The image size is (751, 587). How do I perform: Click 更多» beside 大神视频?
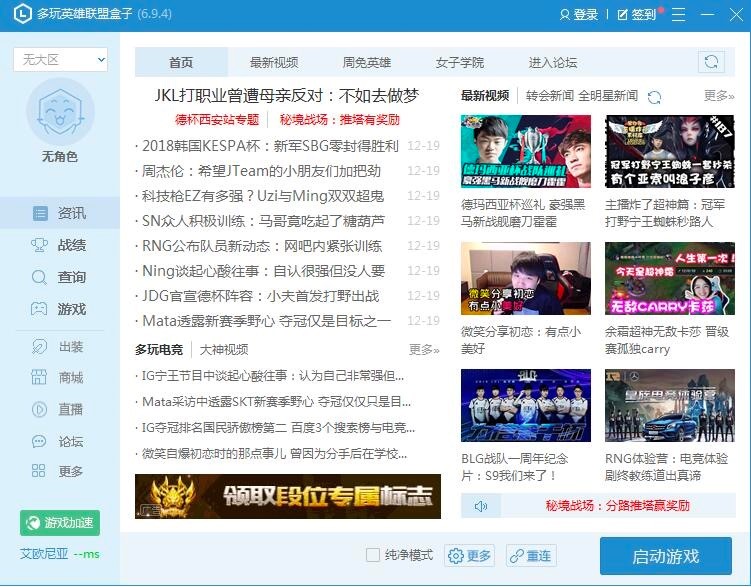[424, 350]
